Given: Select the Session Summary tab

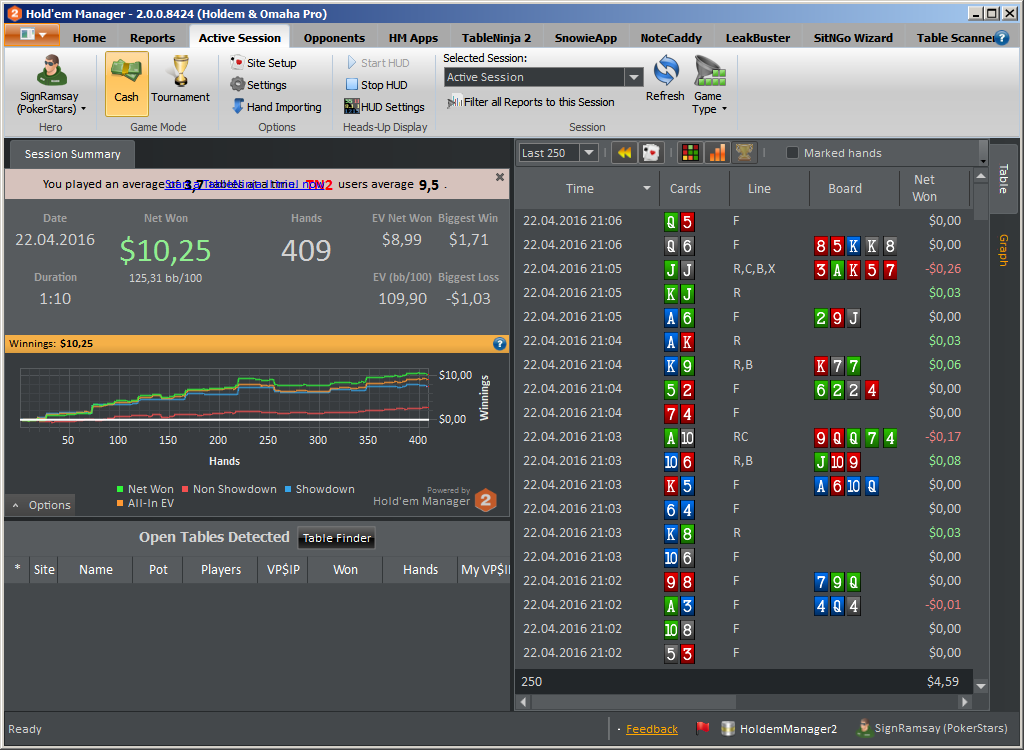Looking at the screenshot, I should (x=72, y=154).
